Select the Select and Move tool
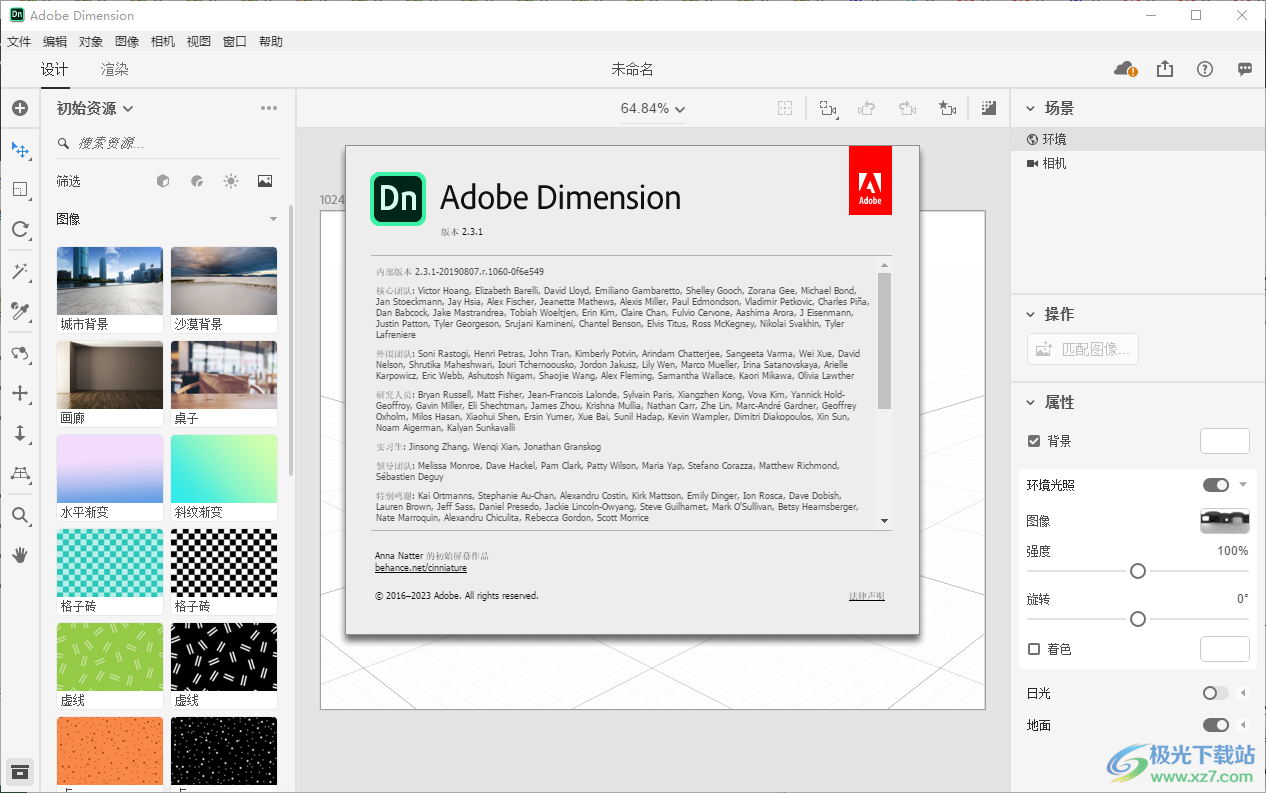The image size is (1266, 793). [x=19, y=150]
